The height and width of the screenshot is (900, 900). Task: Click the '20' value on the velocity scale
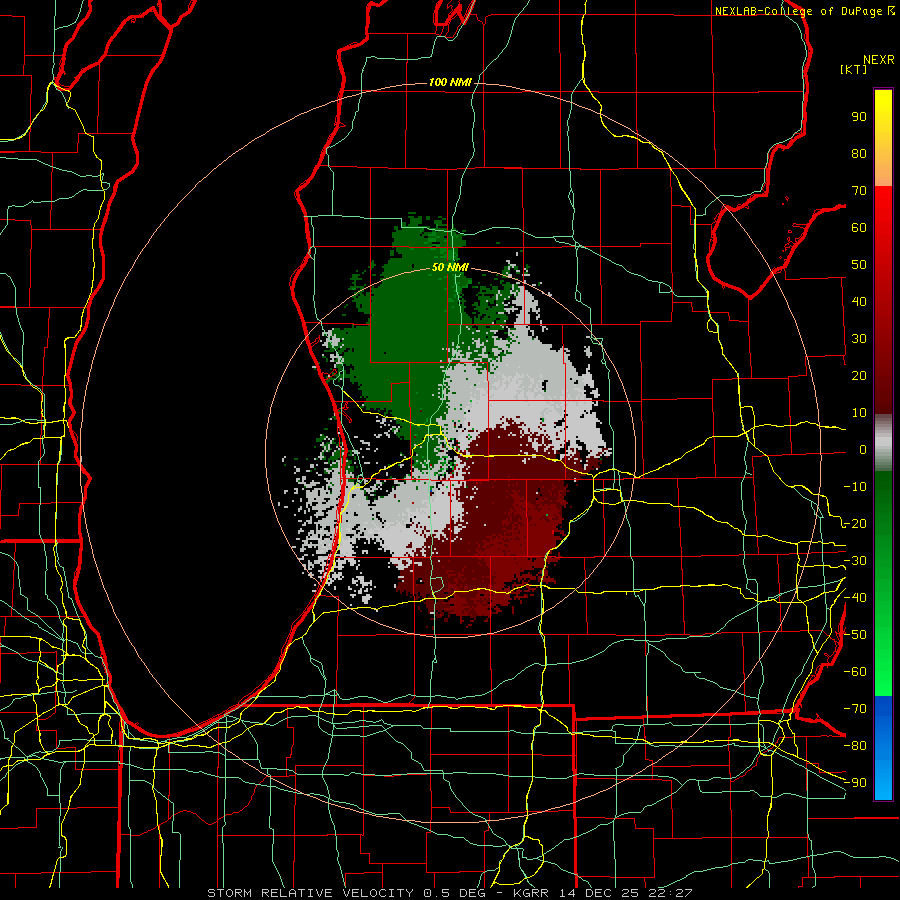pyautogui.click(x=859, y=375)
